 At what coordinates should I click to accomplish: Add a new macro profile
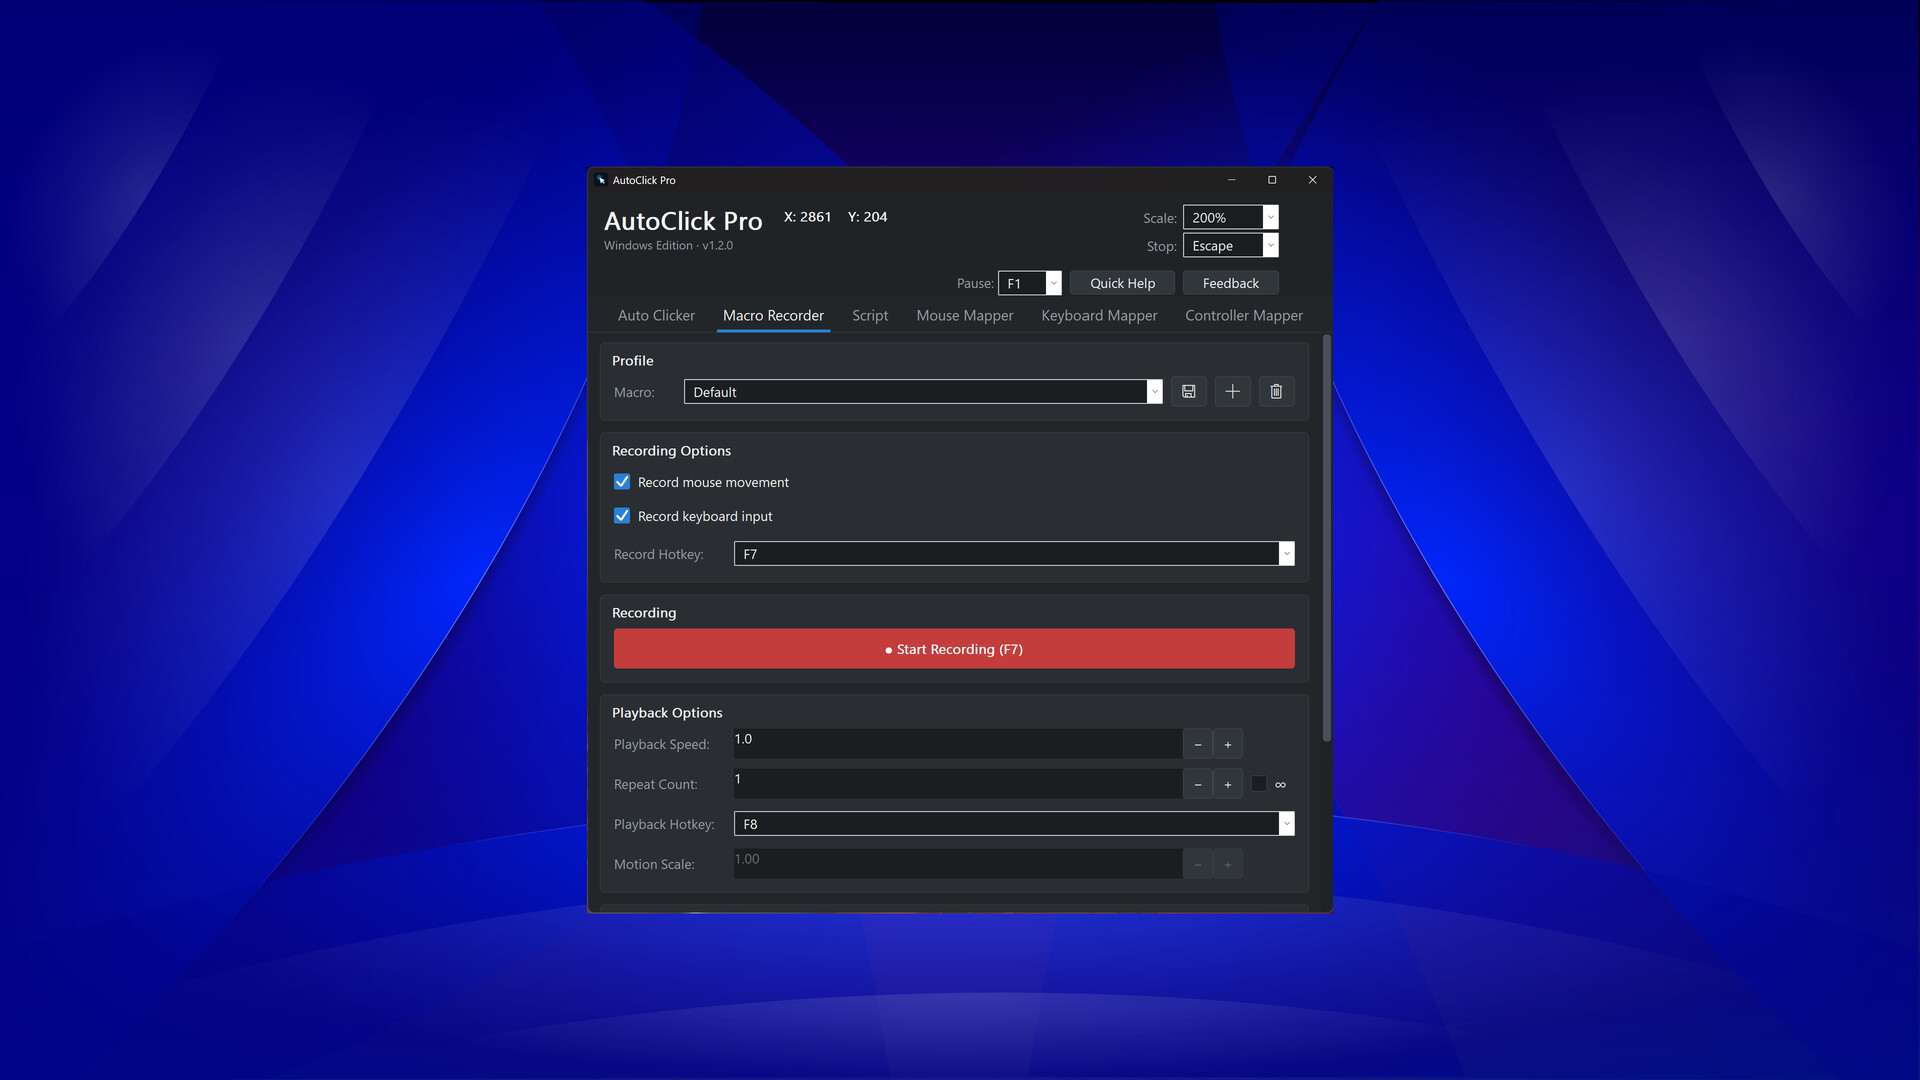1232,392
